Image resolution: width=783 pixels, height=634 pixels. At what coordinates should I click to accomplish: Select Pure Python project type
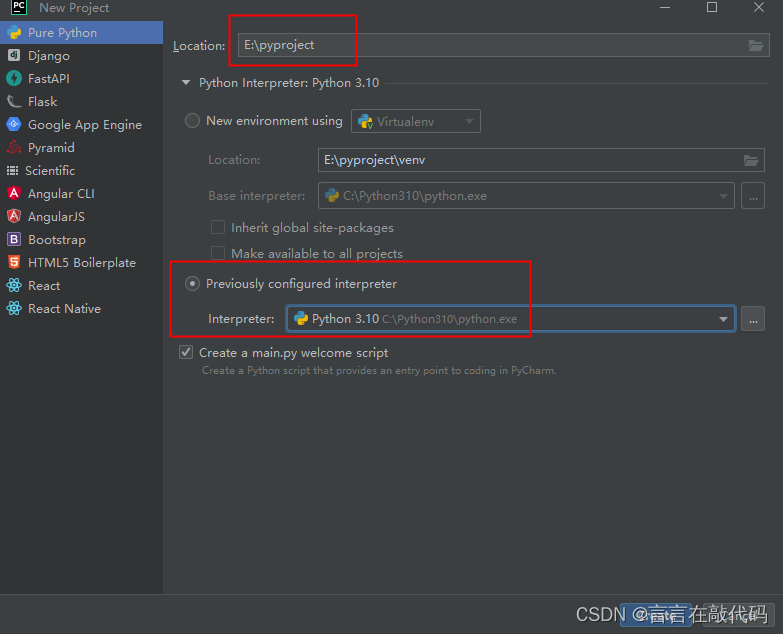point(81,32)
